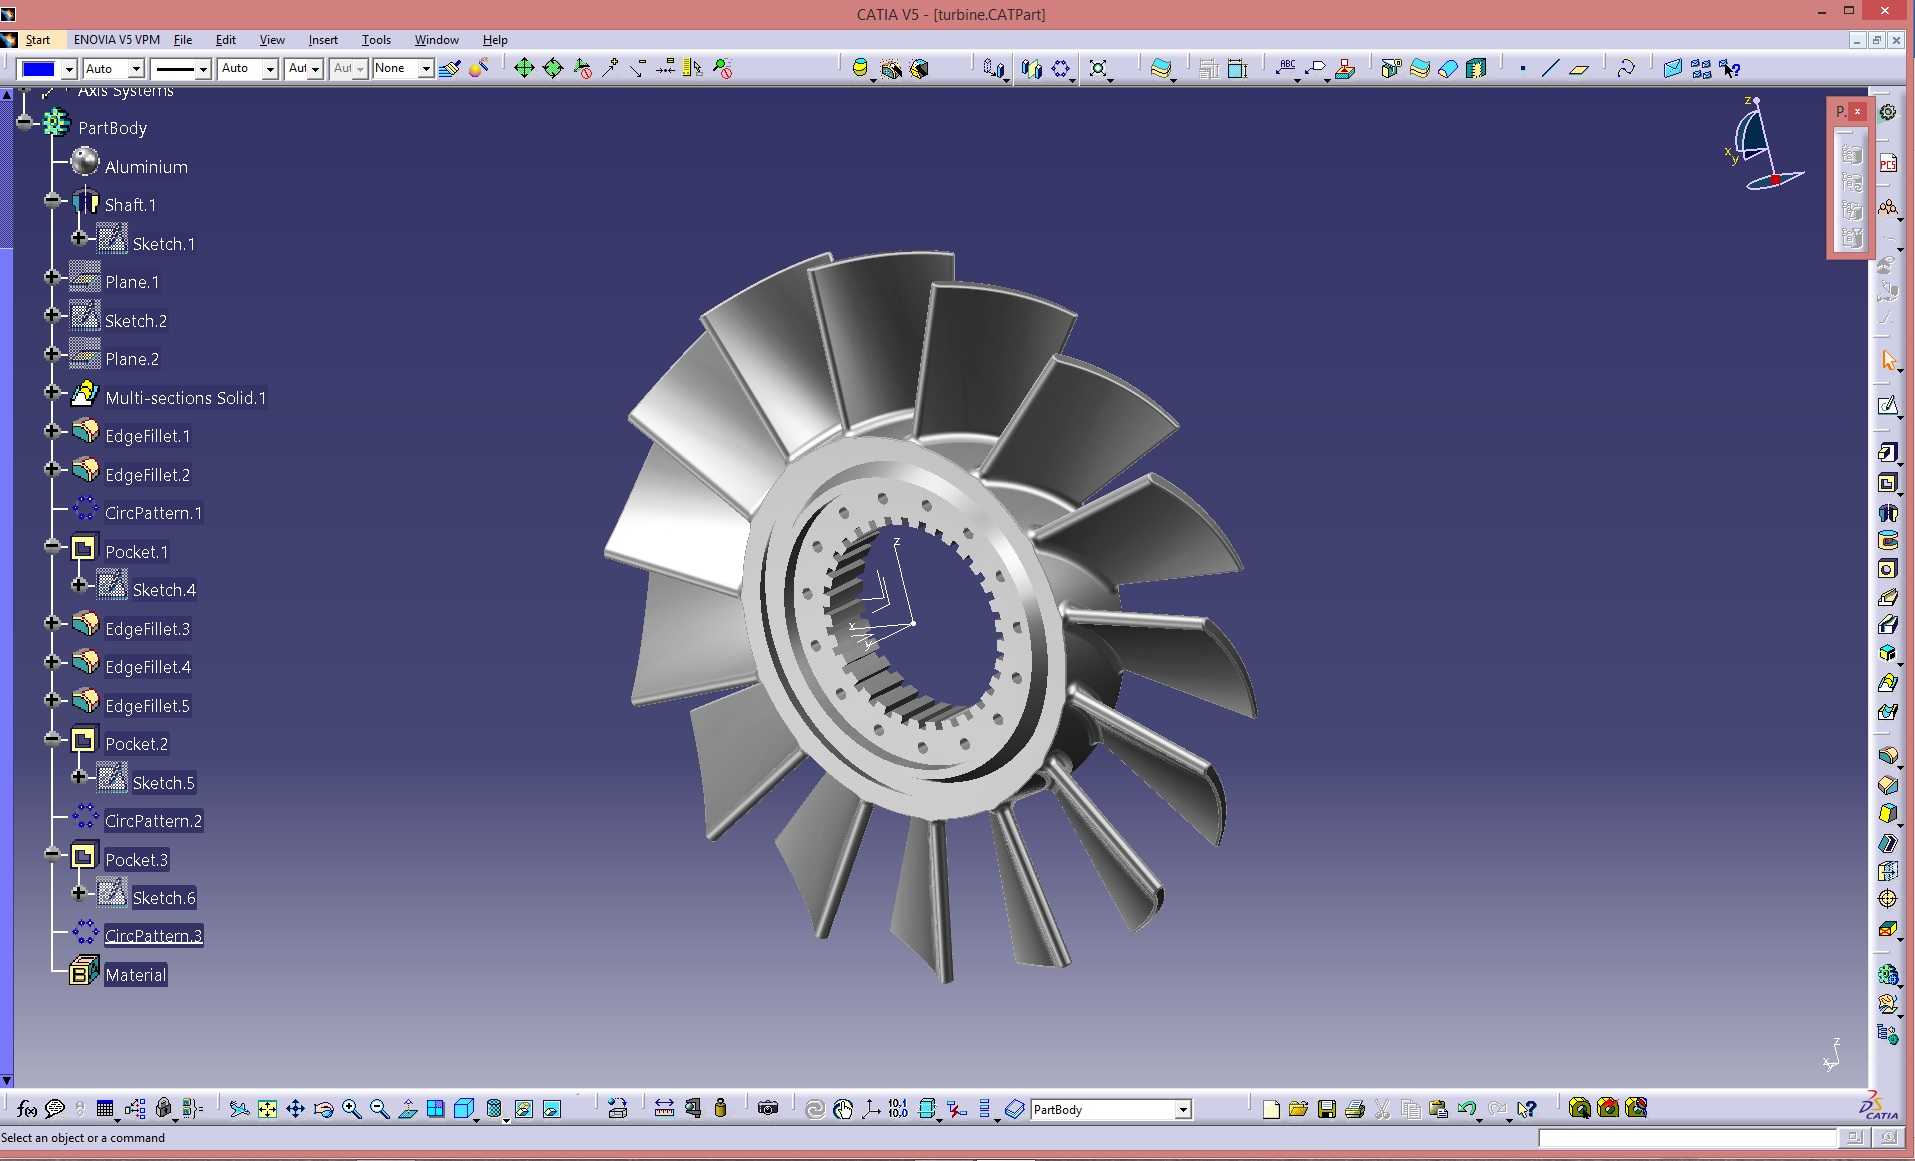Open the line thickness dropdown
The image size is (1915, 1161).
(203, 69)
